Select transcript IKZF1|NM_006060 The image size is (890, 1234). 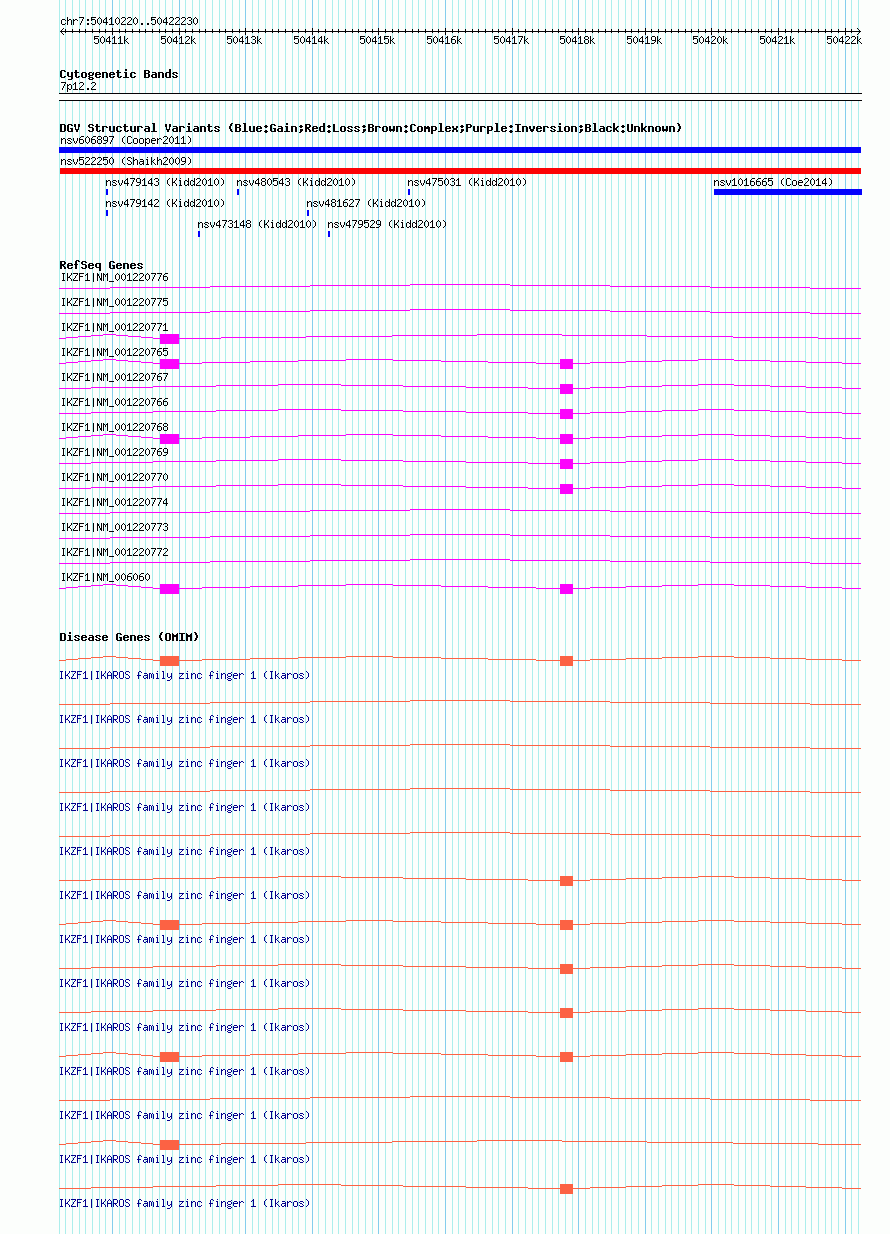106,577
